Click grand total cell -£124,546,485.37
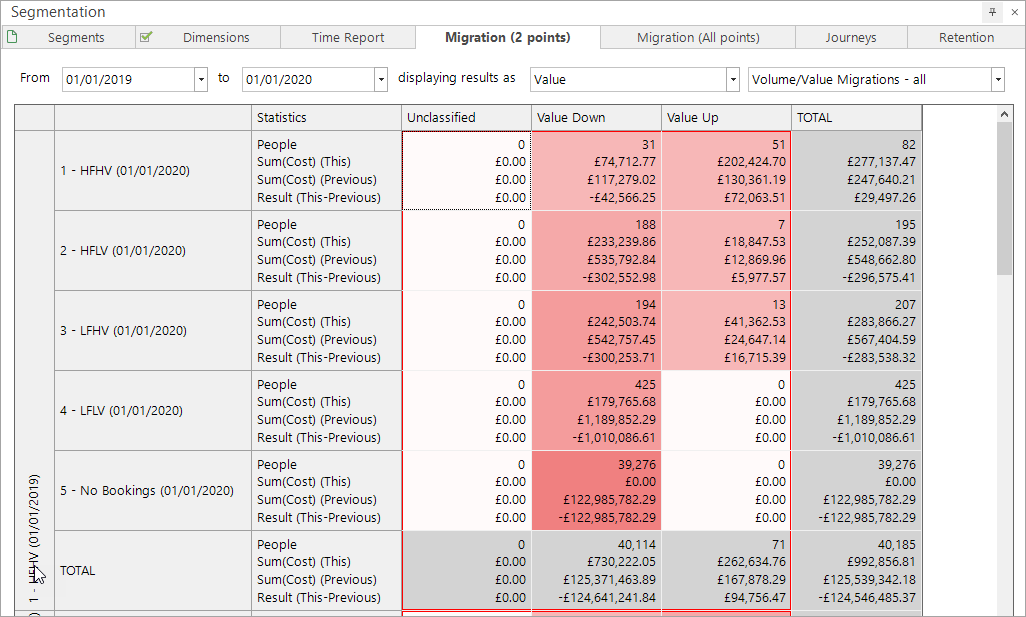Image resolution: width=1026 pixels, height=617 pixels. (x=867, y=597)
